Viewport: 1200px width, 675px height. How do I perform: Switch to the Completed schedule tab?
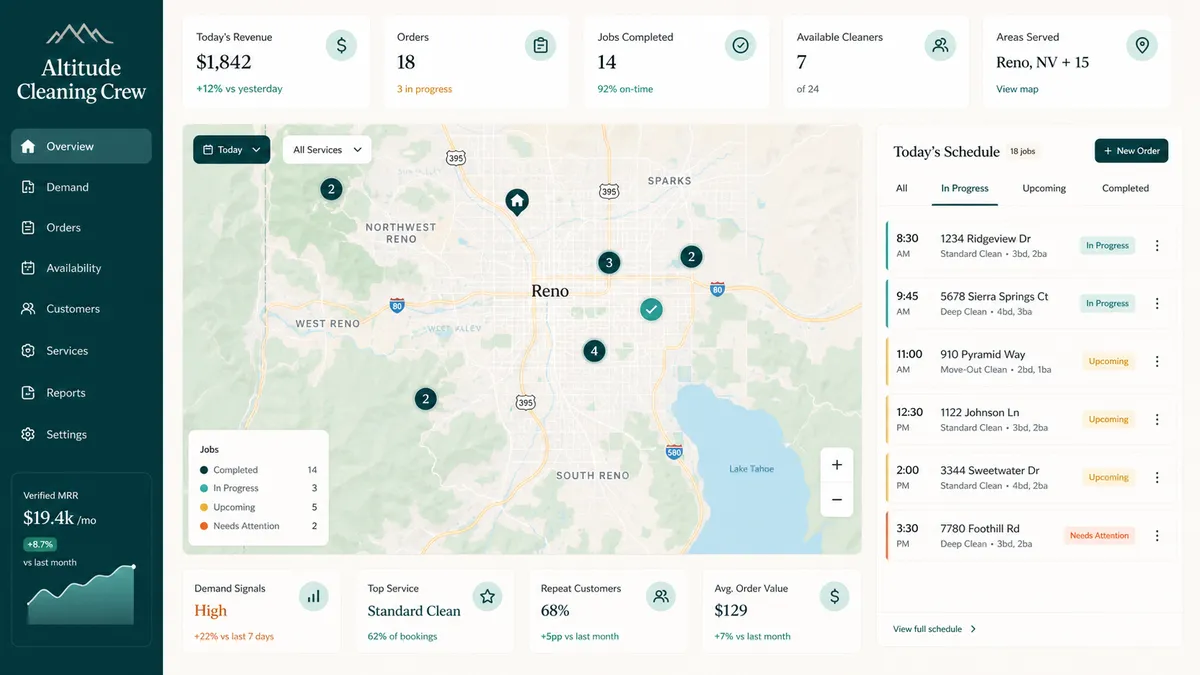pos(1125,188)
